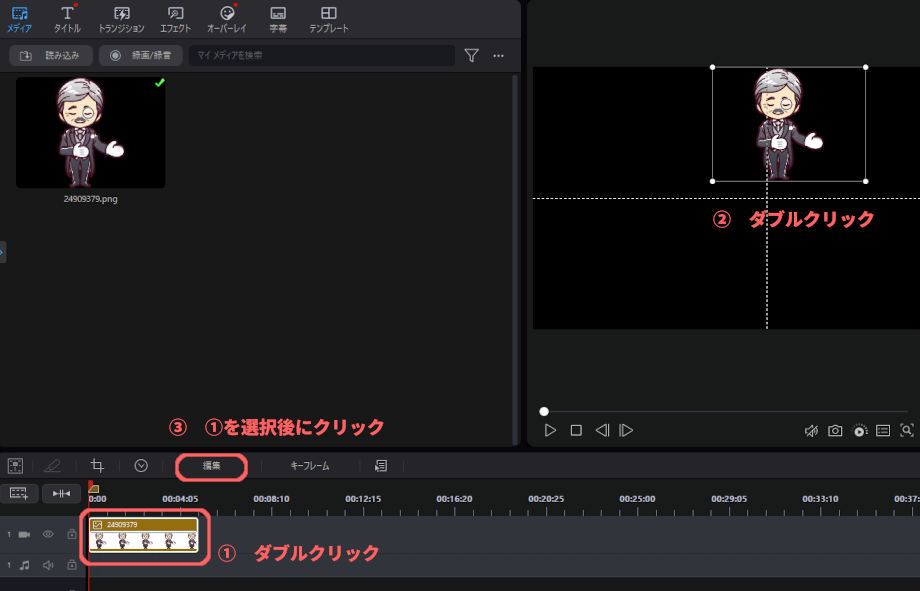The width and height of the screenshot is (920, 591).
Task: Click the 編集 button
Action: point(211,466)
